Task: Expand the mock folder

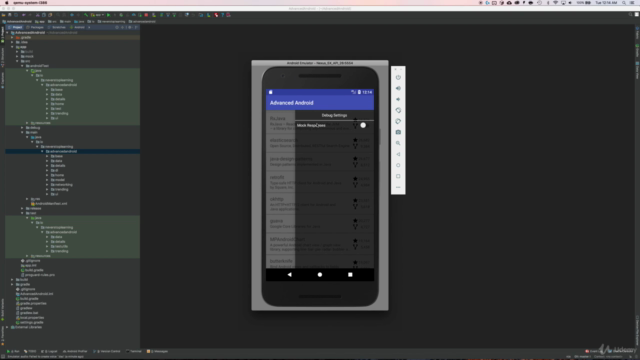Action: pos(17,56)
